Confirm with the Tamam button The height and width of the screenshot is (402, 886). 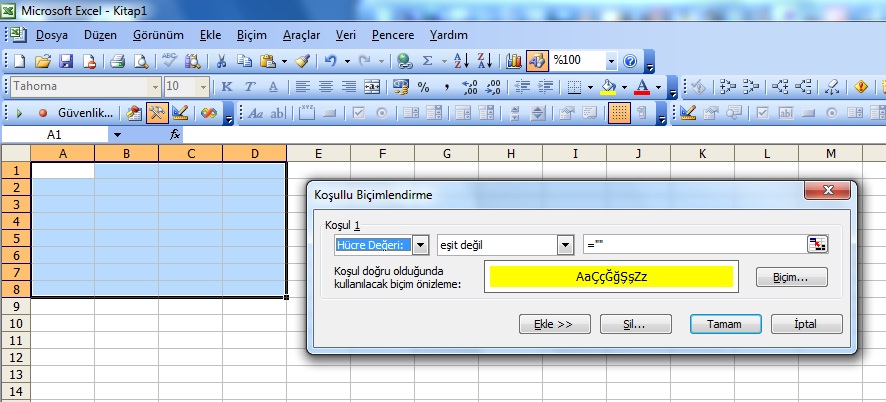click(x=726, y=324)
